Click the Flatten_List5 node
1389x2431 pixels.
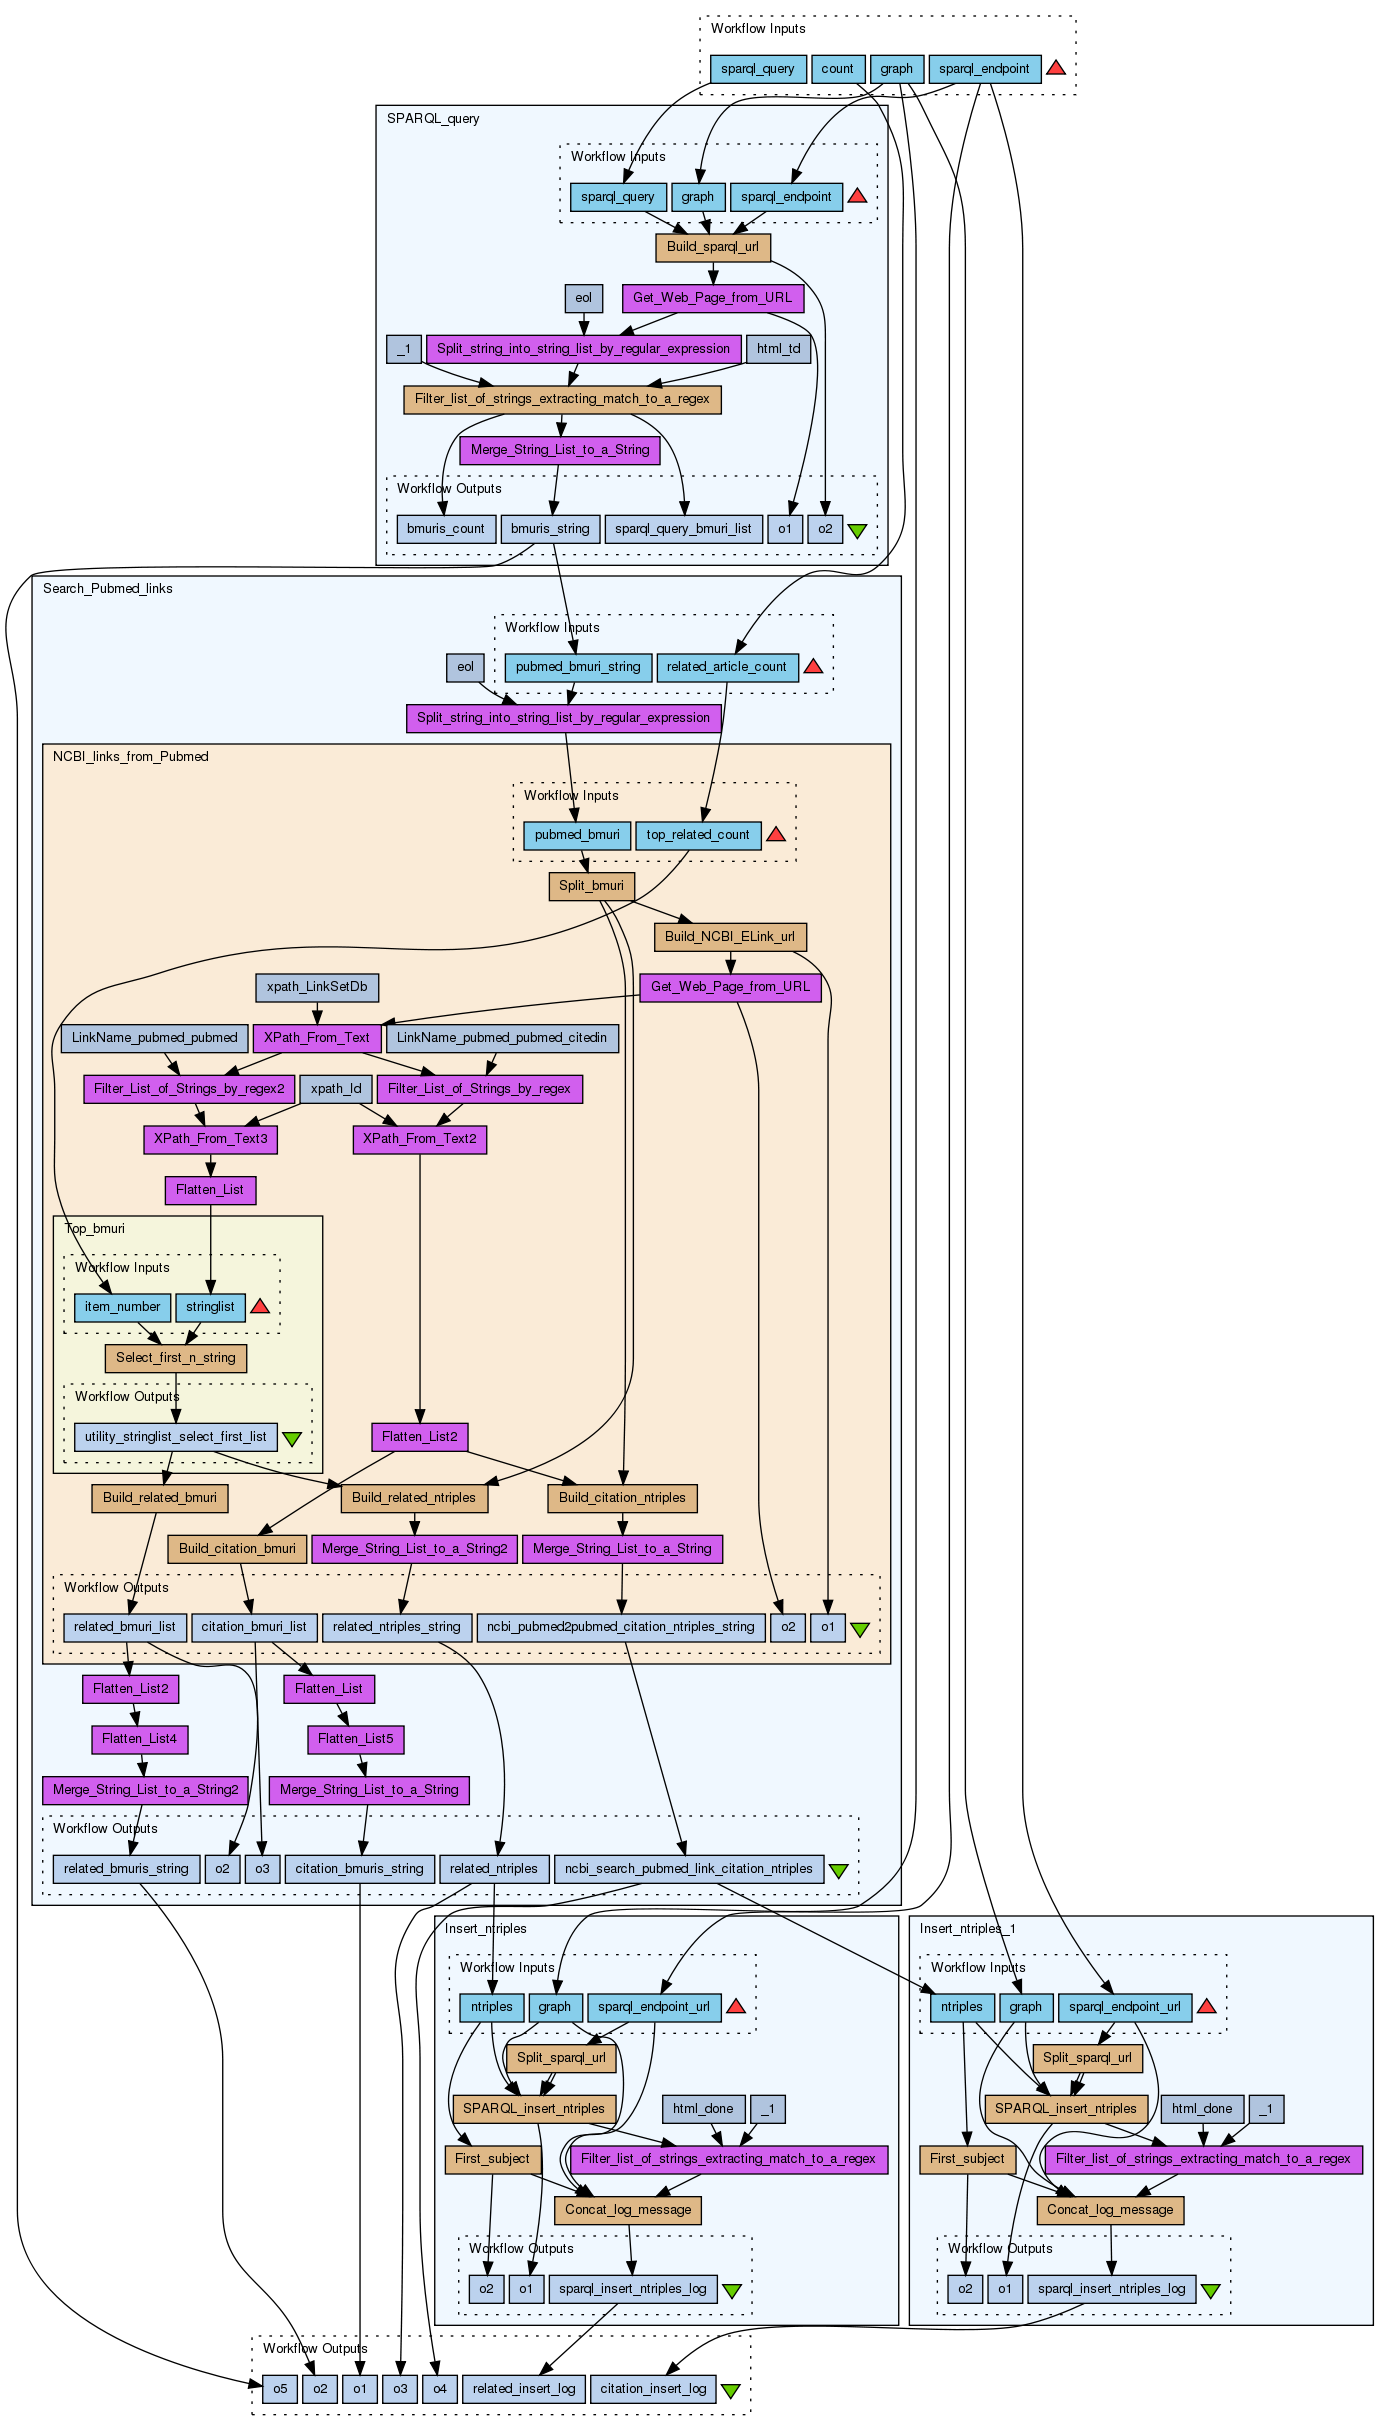[355, 1739]
